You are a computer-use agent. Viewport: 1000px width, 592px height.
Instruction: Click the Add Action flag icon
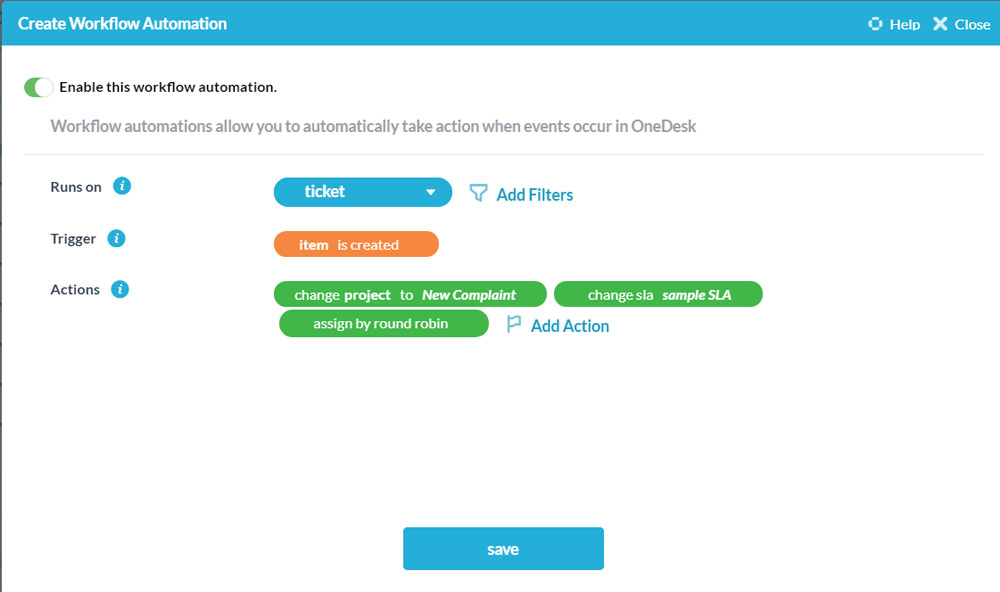click(x=514, y=324)
